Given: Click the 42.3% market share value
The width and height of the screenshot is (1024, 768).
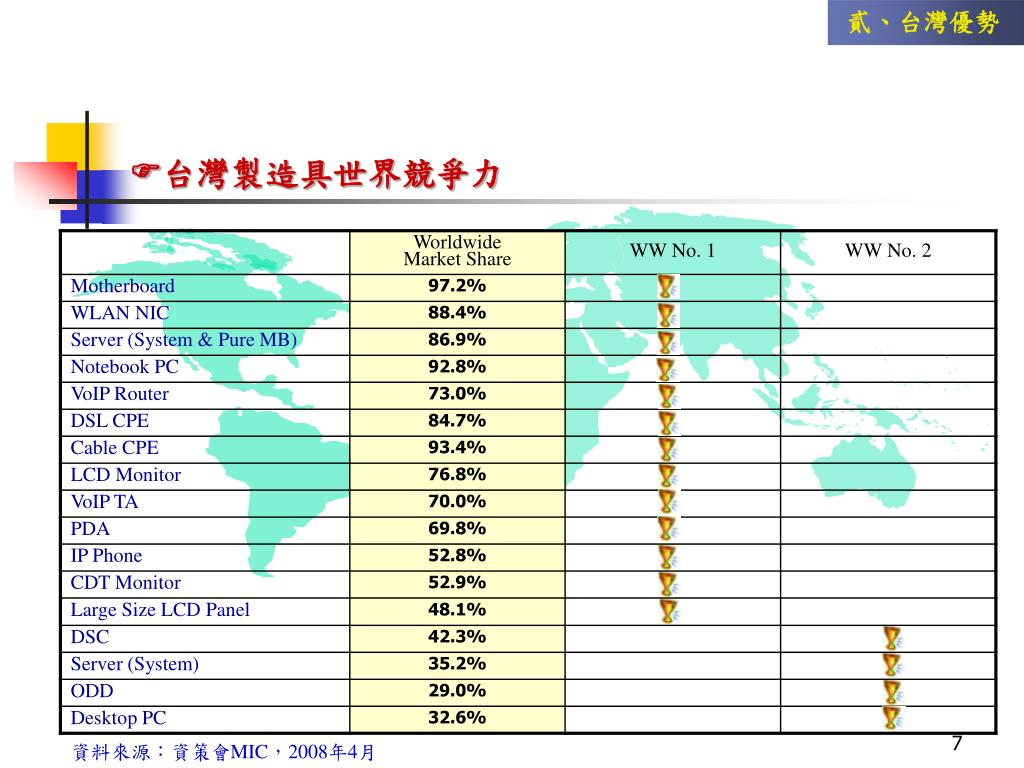Looking at the screenshot, I should pos(457,637).
